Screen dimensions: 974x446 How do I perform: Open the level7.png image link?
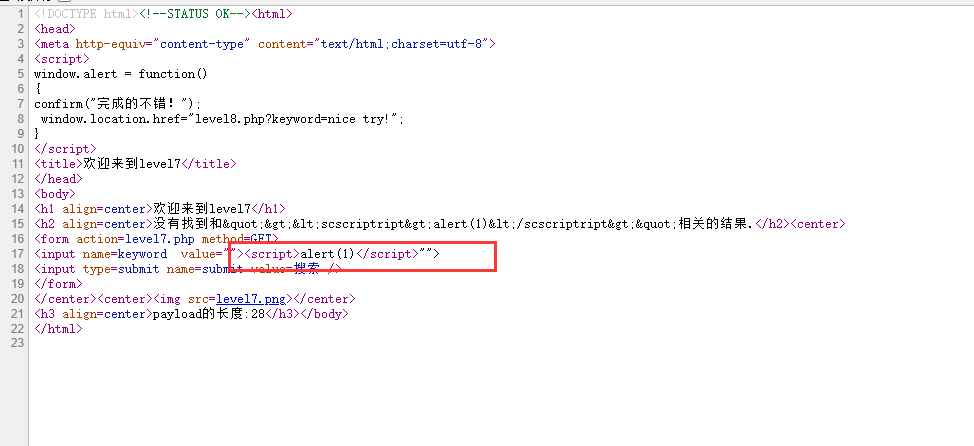click(x=250, y=299)
